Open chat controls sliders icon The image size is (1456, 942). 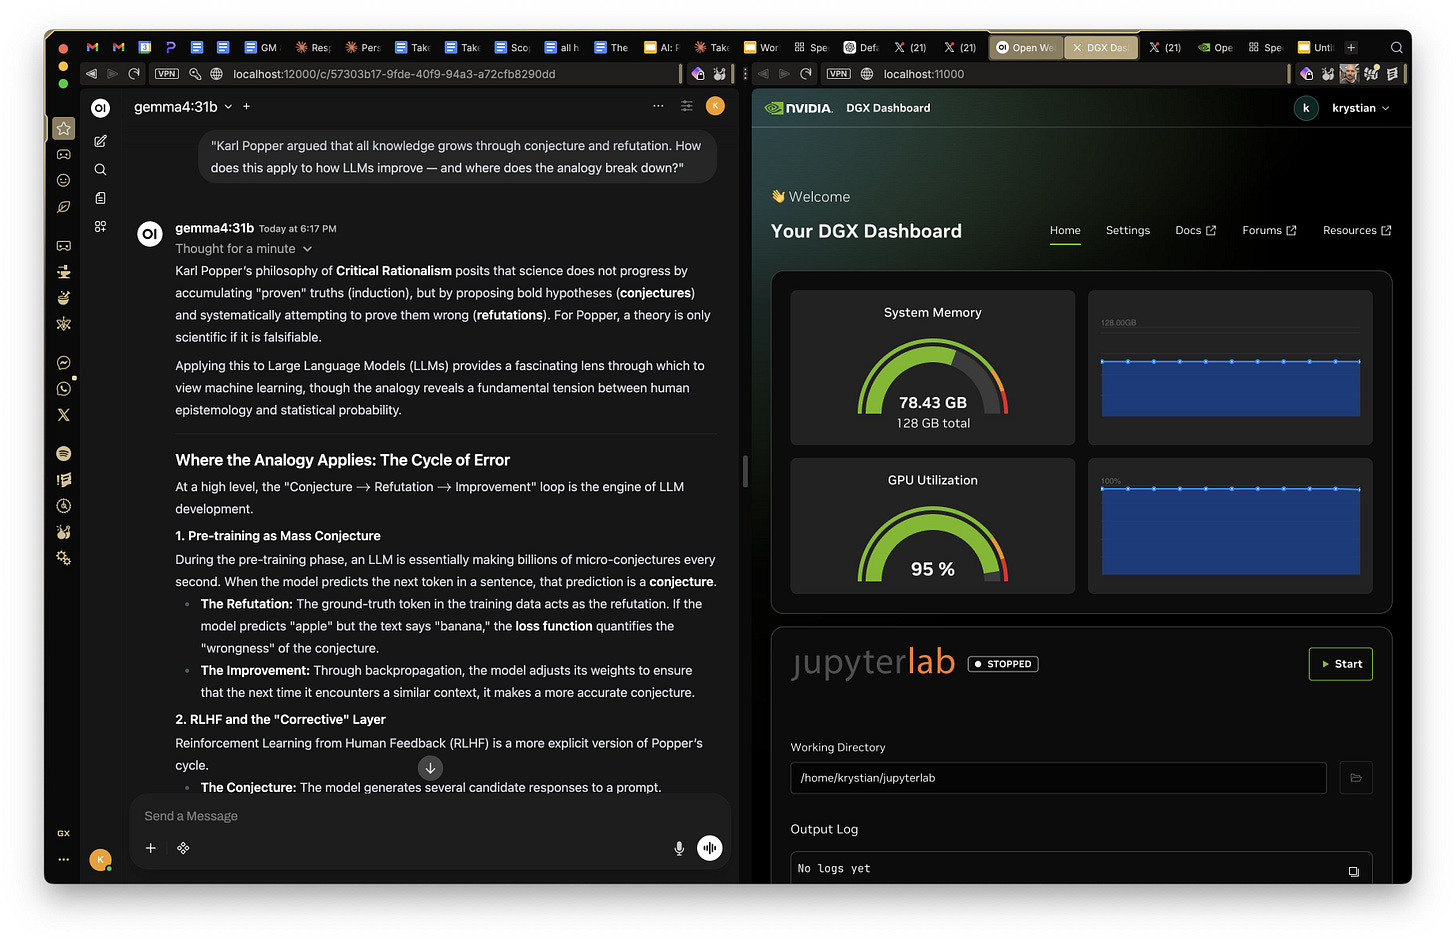687,106
